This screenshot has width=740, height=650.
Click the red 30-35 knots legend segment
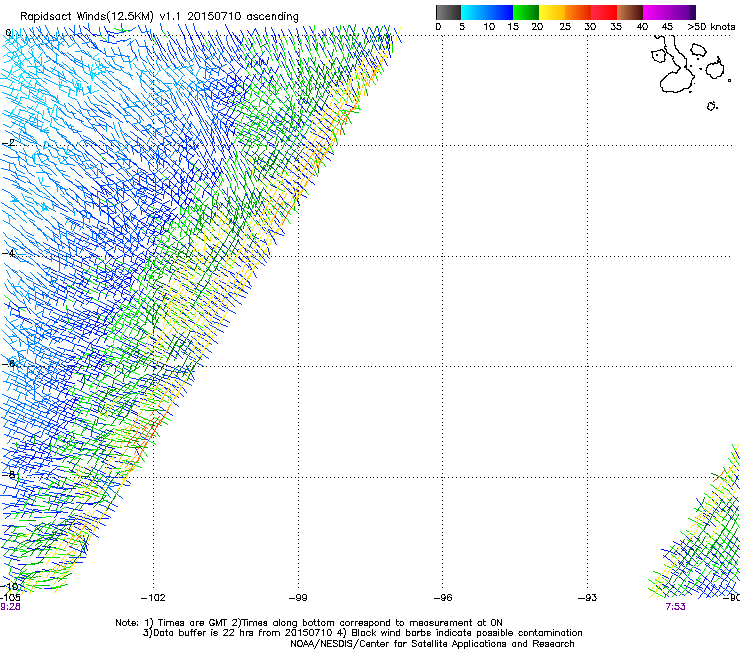[604, 12]
